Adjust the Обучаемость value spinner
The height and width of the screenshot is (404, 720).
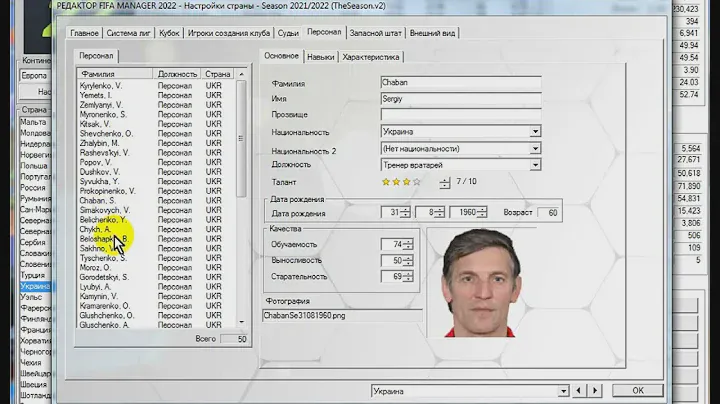[408, 245]
